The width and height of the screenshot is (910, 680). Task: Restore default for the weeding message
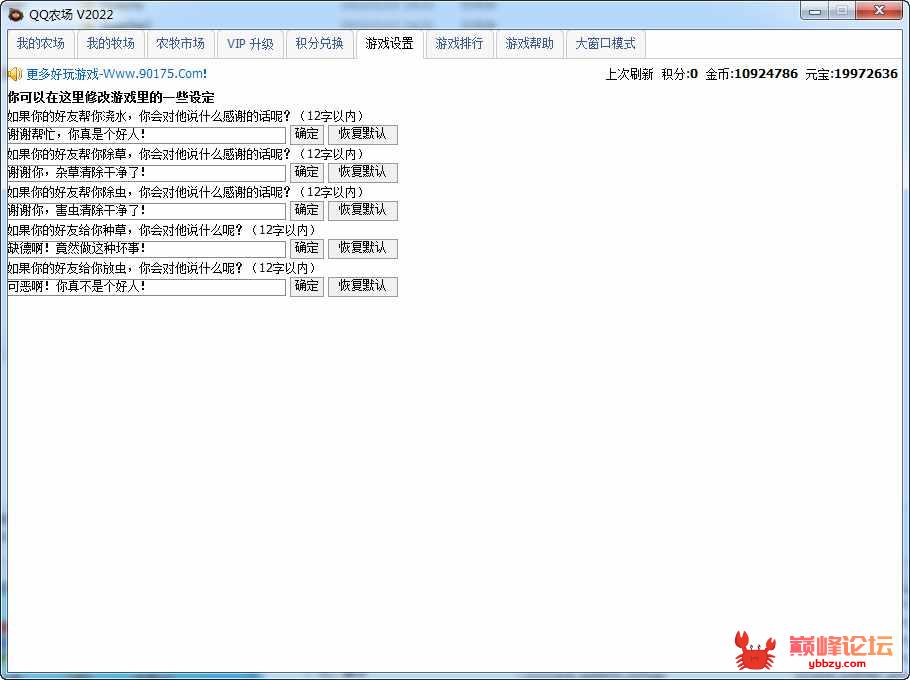point(363,172)
